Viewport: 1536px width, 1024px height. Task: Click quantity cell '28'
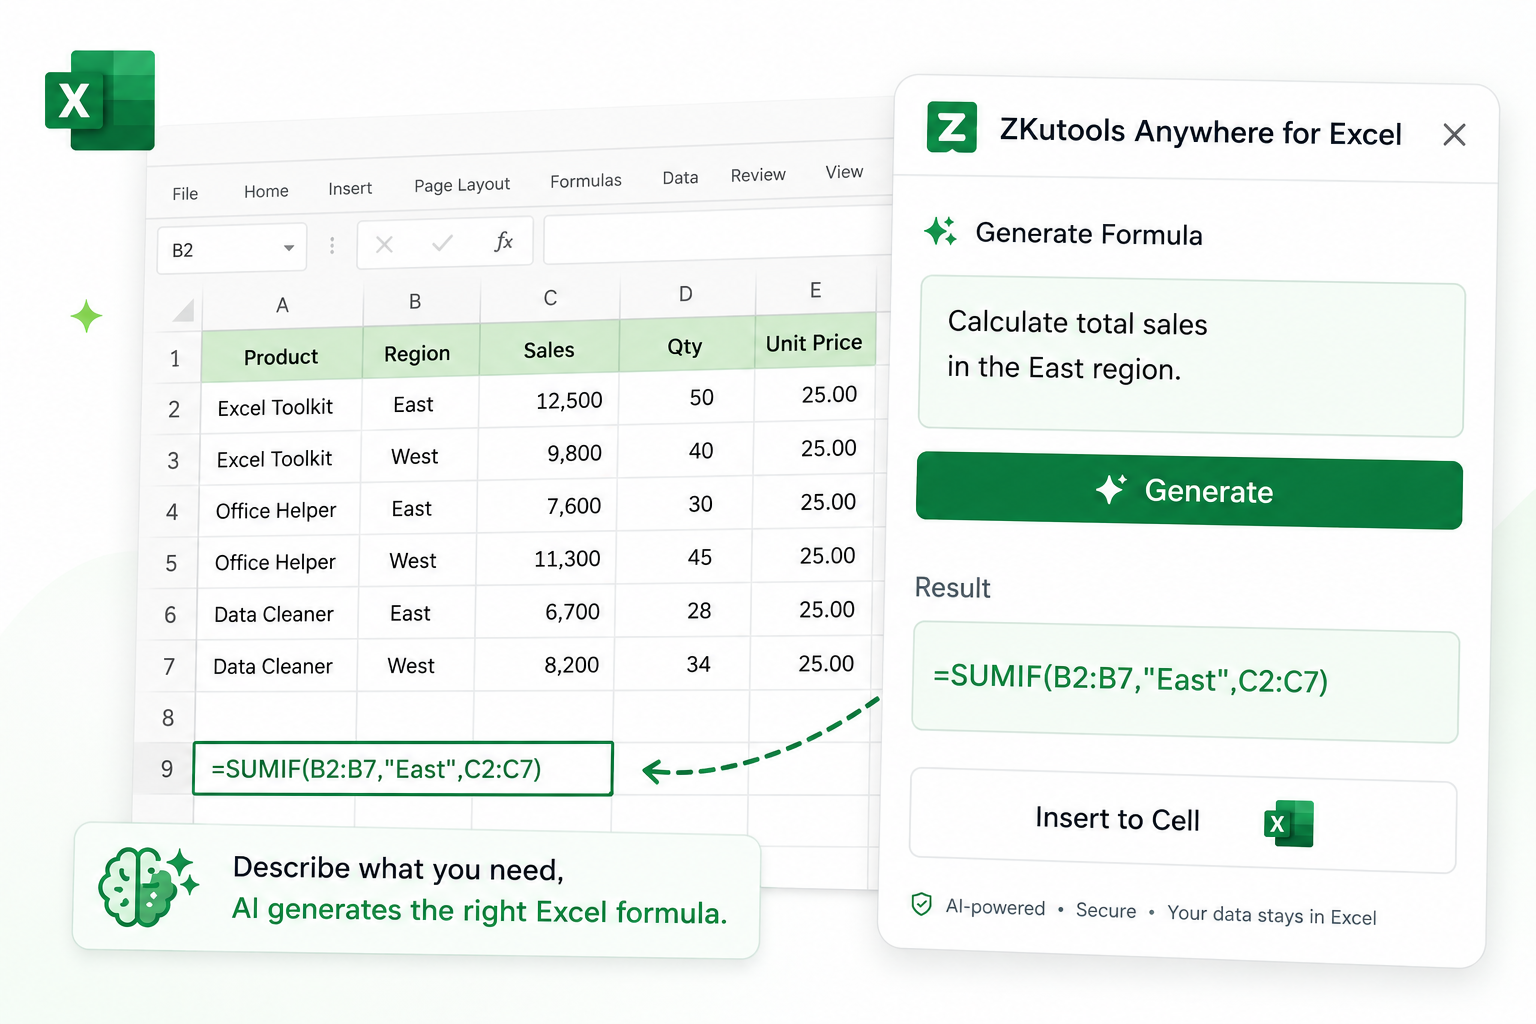click(683, 611)
